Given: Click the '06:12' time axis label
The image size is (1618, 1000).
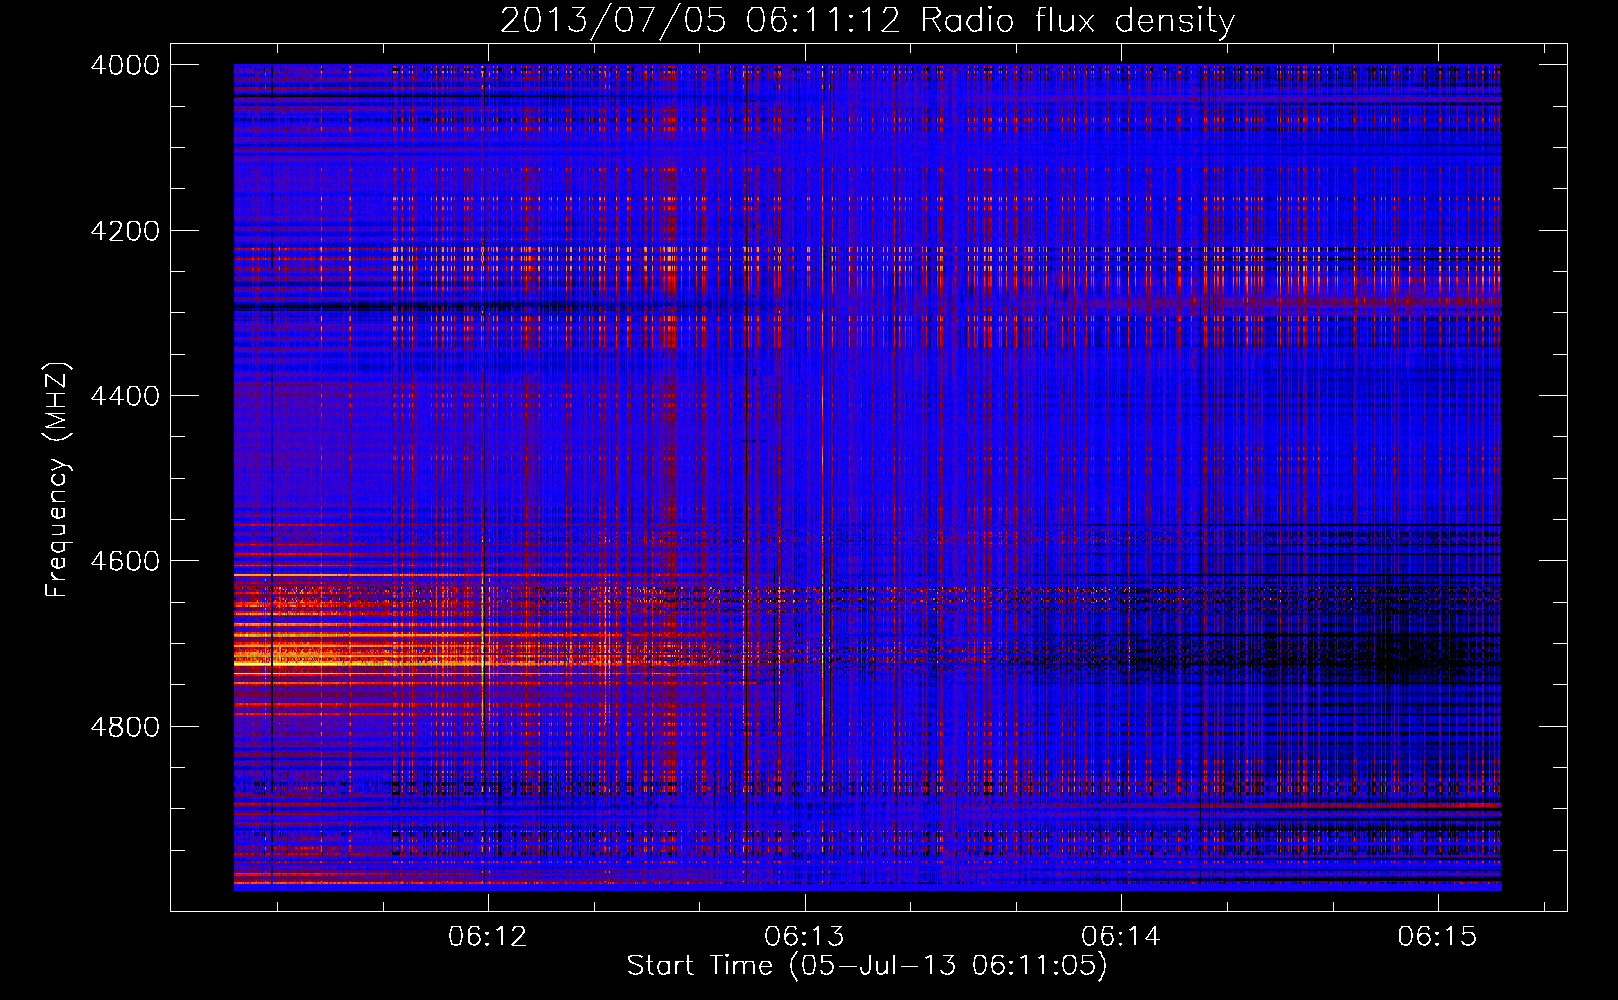Looking at the screenshot, I should click(487, 937).
